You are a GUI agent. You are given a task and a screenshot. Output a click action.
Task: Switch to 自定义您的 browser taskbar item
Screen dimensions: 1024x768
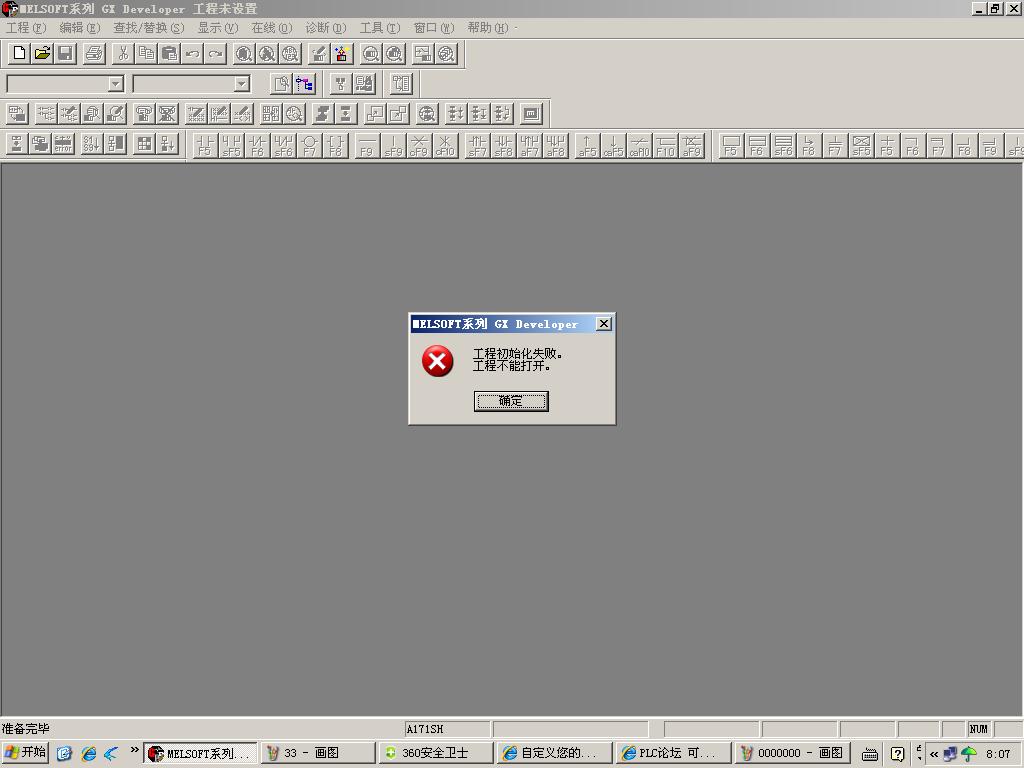tap(554, 753)
